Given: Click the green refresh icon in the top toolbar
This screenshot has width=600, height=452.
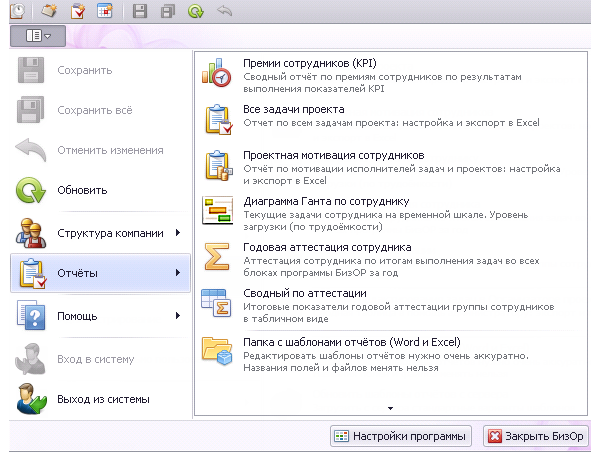Looking at the screenshot, I should point(196,12).
